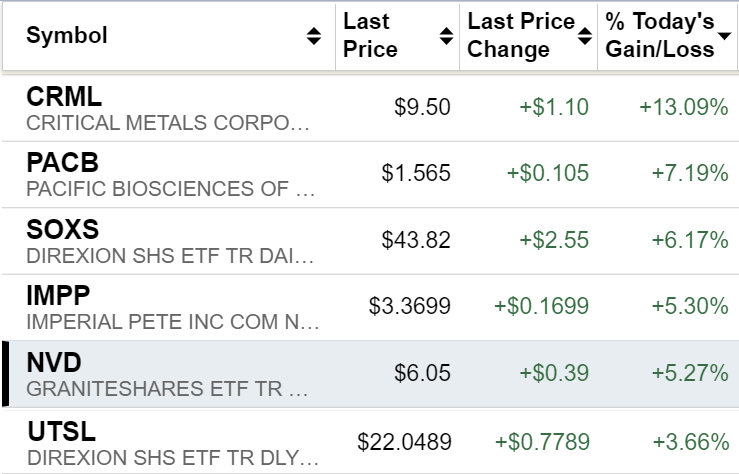Open the IMPP ticker symbol link

point(58,295)
